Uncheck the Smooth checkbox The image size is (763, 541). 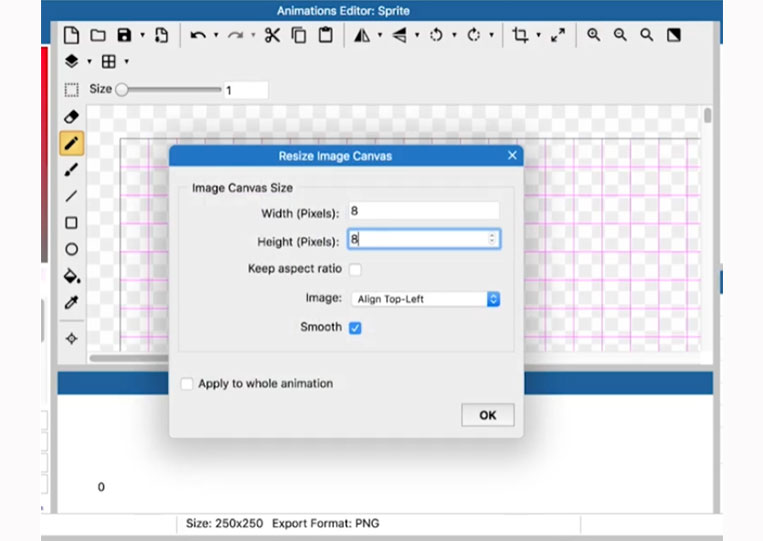355,328
